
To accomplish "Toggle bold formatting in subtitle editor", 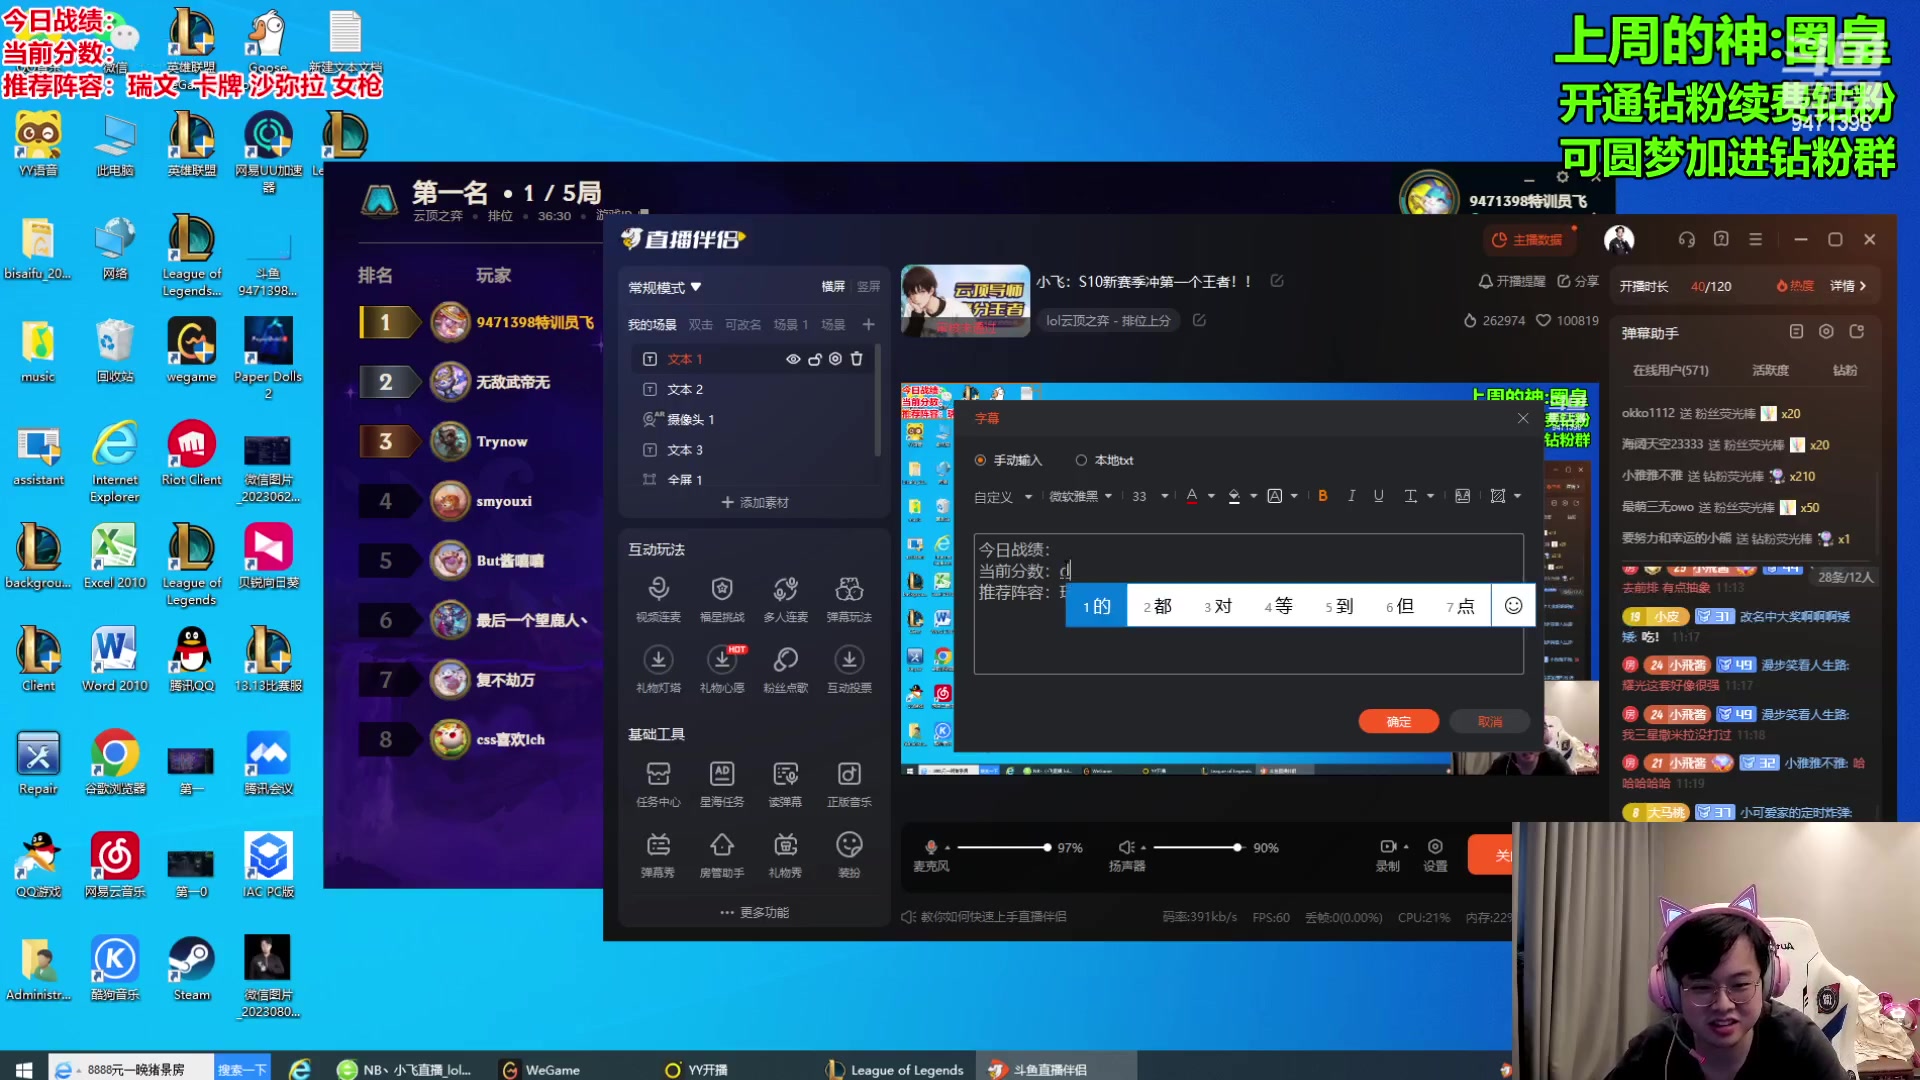I will pyautogui.click(x=1322, y=496).
